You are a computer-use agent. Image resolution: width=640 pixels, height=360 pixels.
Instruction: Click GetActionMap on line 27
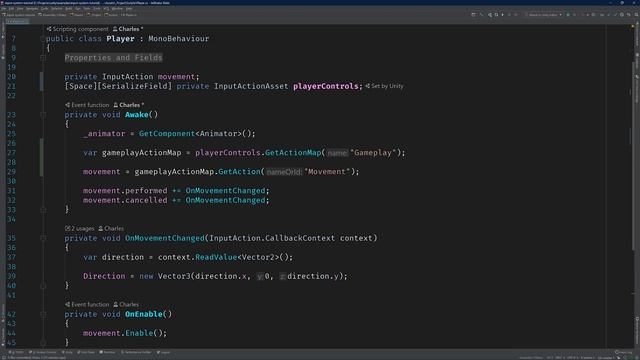[293, 153]
